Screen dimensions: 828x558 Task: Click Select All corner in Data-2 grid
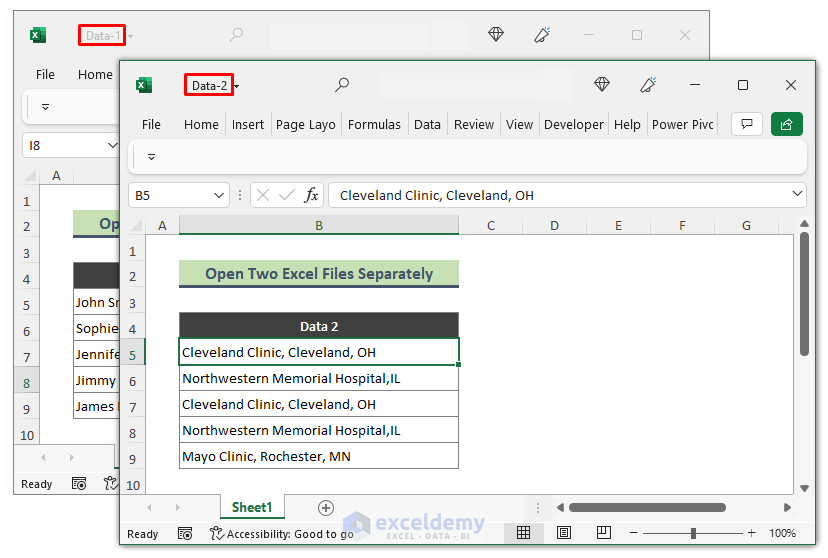[x=136, y=226]
